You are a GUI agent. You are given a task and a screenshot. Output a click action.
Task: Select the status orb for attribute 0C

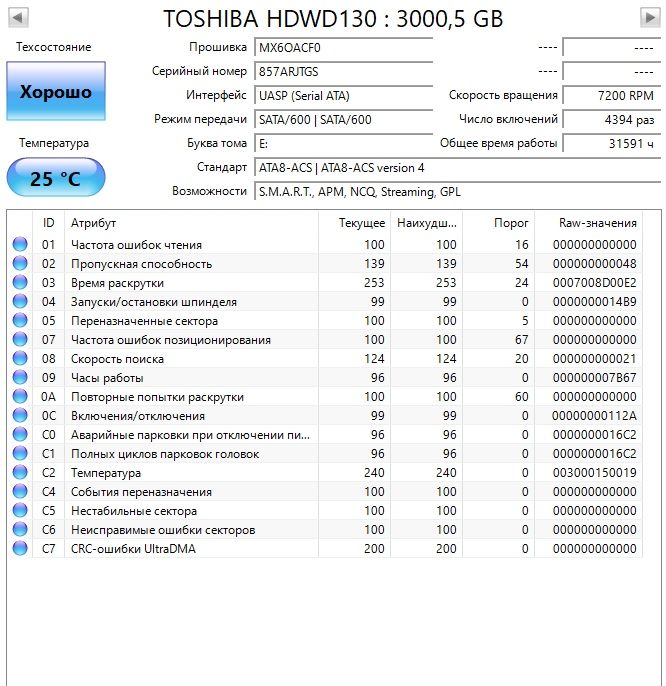pyautogui.click(x=20, y=415)
